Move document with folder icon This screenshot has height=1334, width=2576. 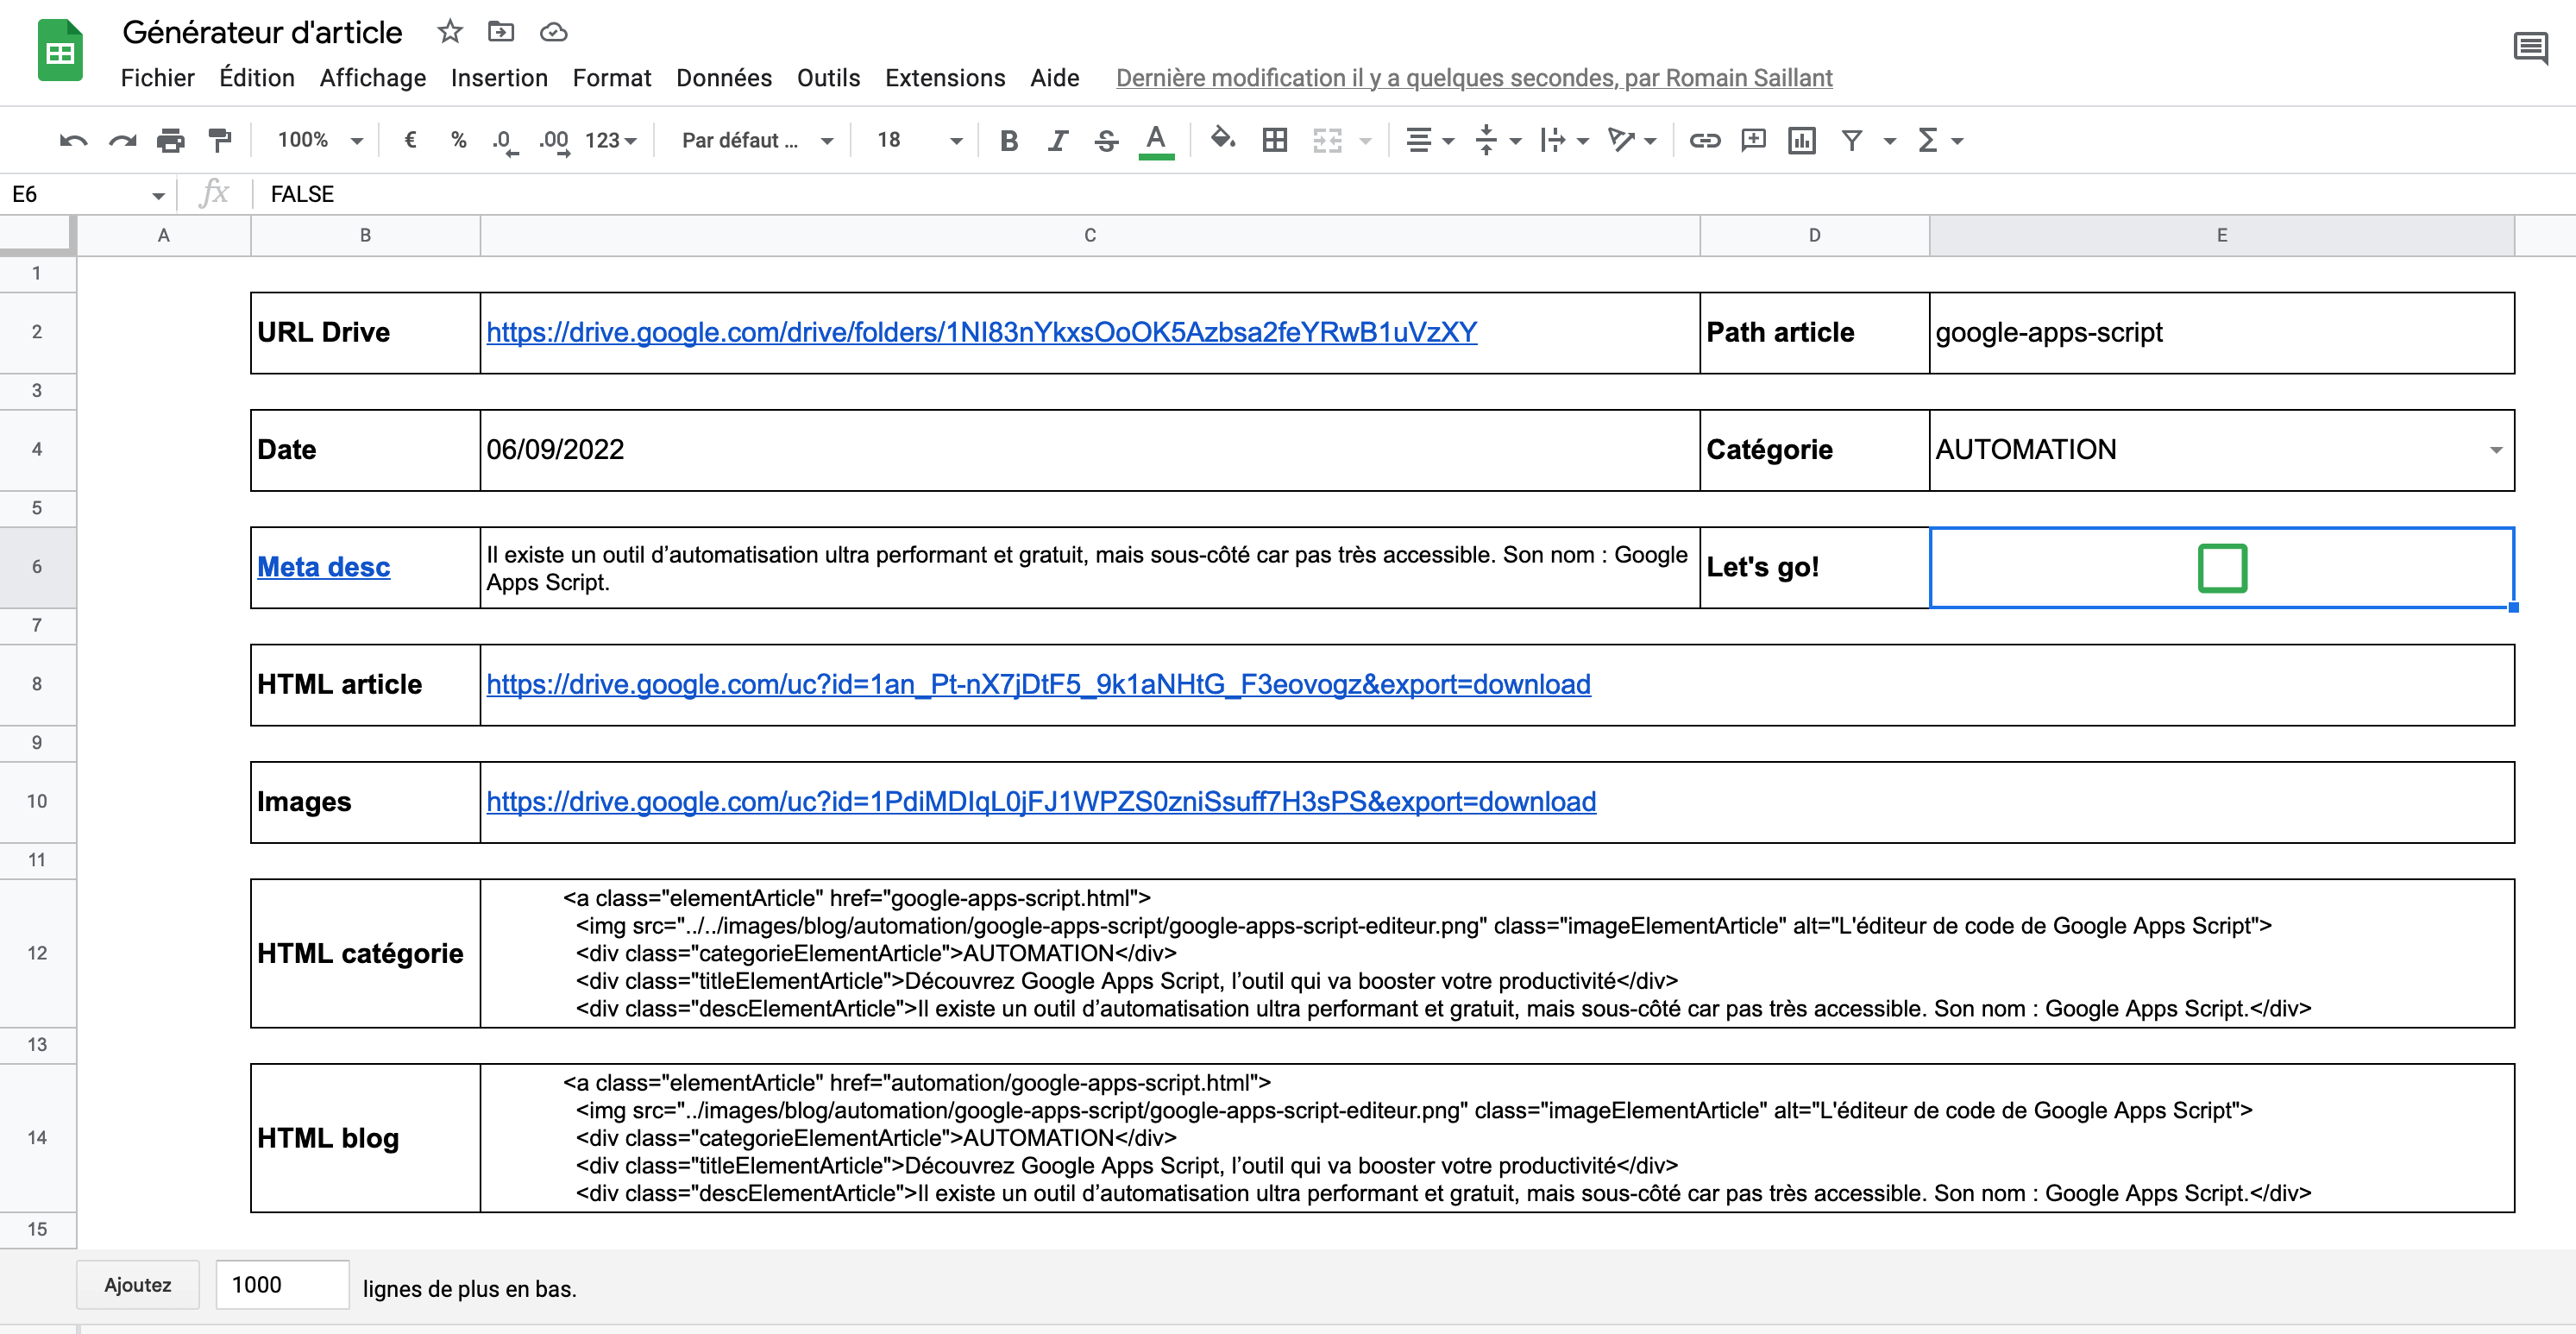point(501,32)
